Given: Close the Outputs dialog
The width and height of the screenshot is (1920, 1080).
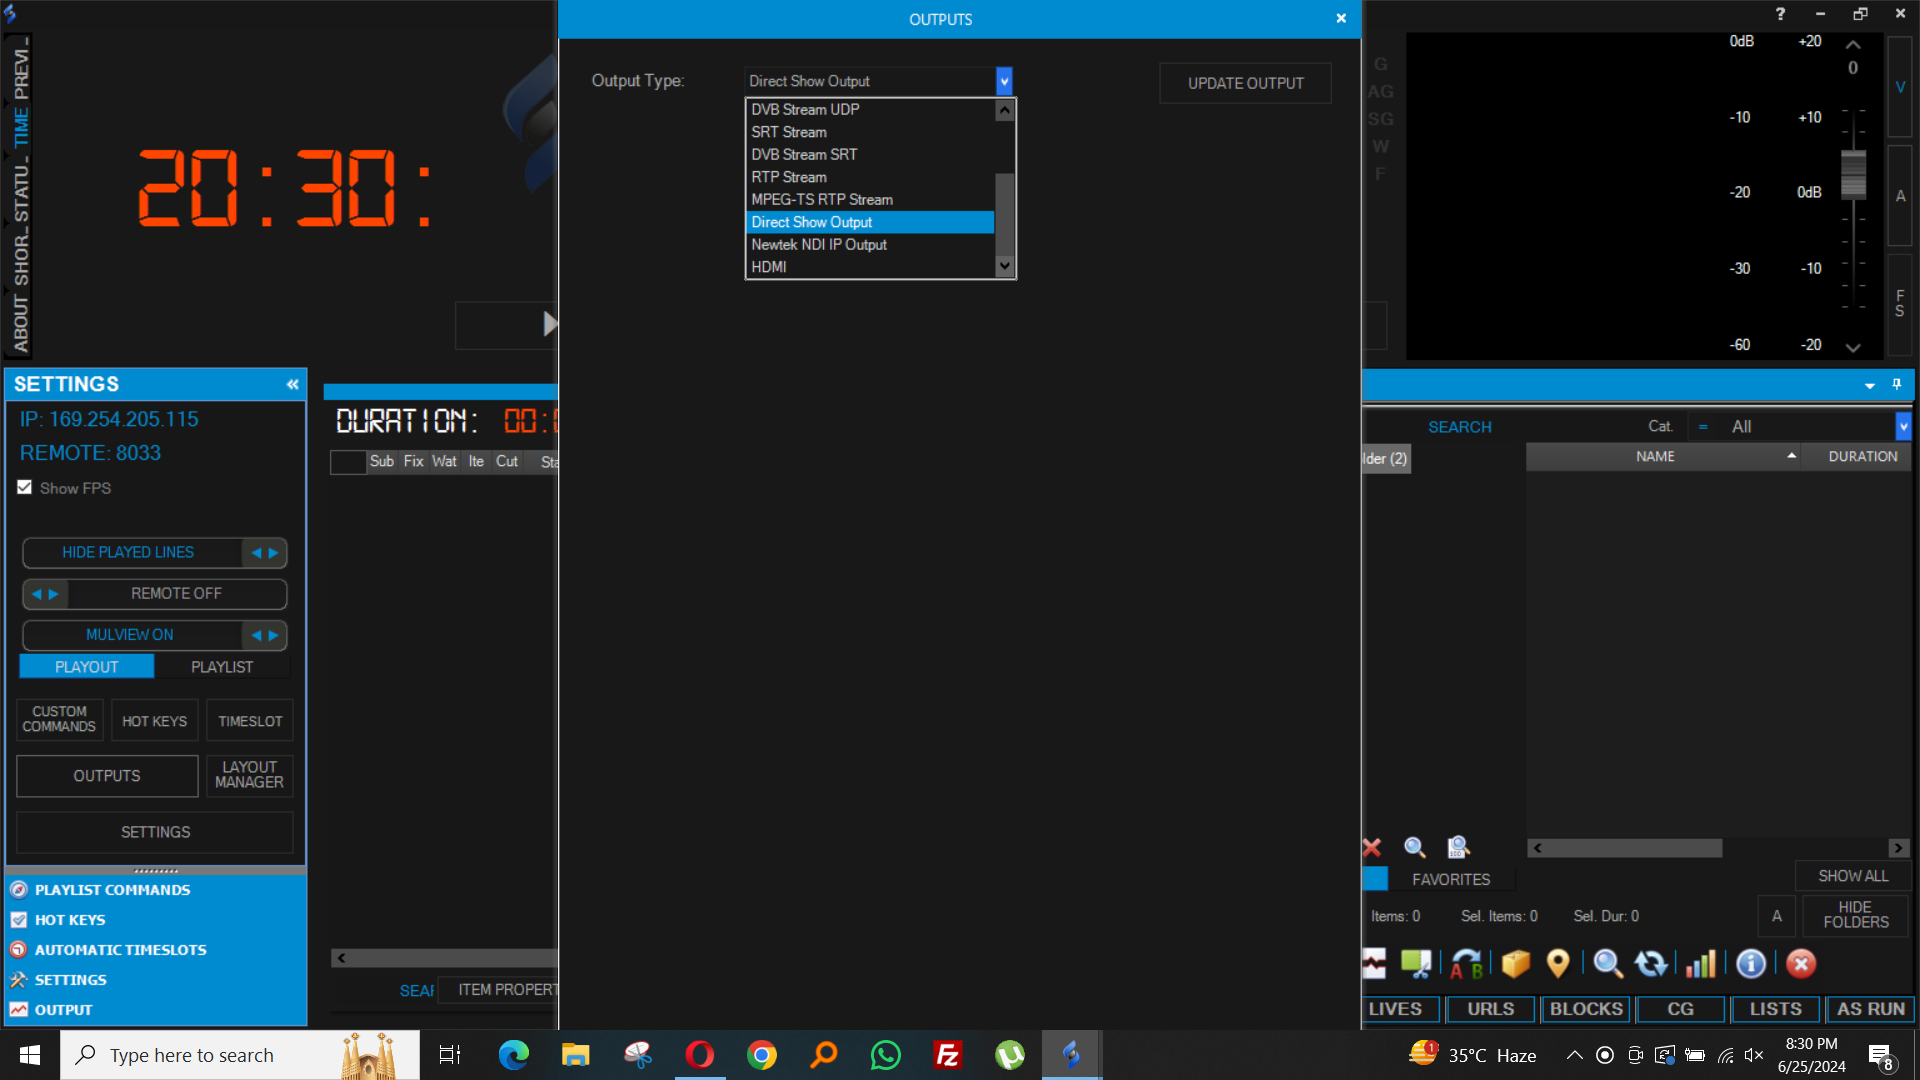Looking at the screenshot, I should pos(1341,18).
